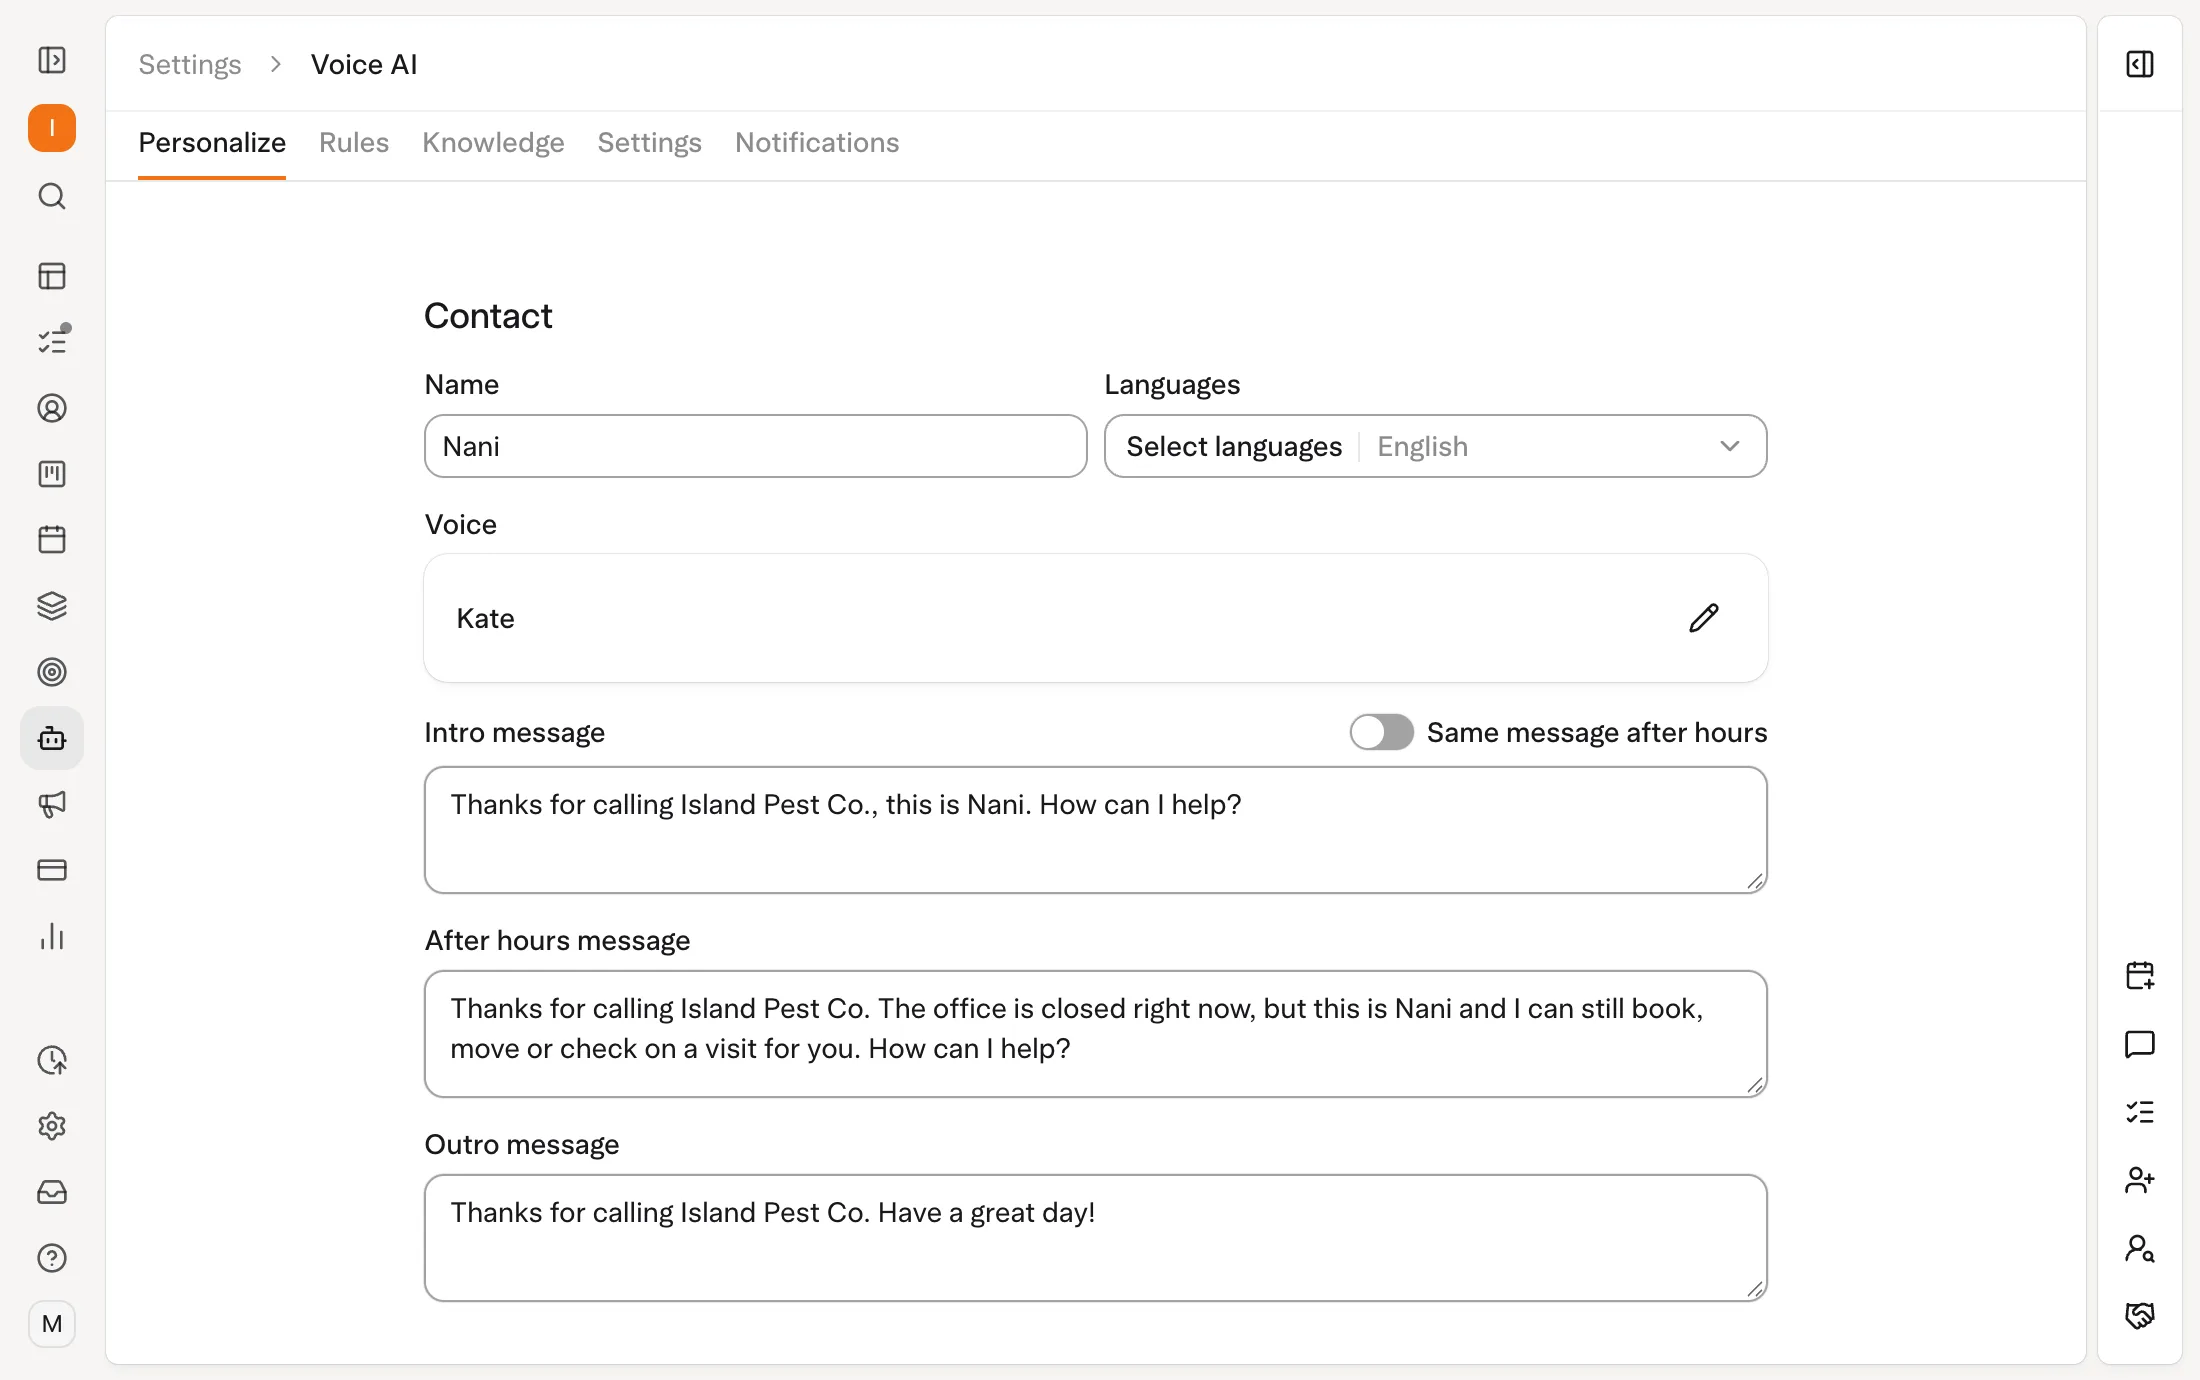
Task: Switch to the Notifications tab
Action: (x=817, y=143)
